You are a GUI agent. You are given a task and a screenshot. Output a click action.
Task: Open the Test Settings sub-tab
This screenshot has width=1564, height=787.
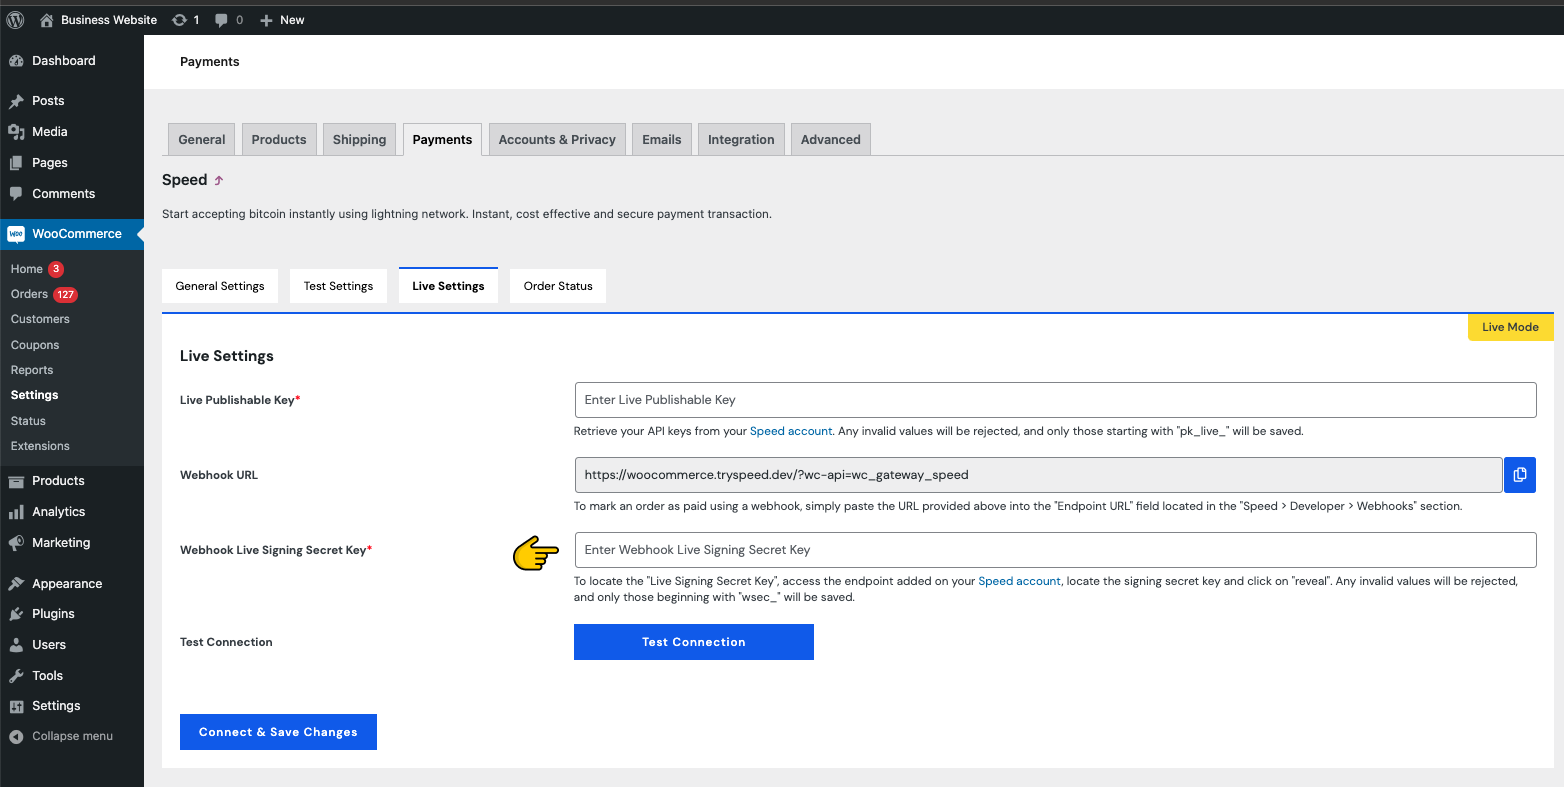(338, 286)
